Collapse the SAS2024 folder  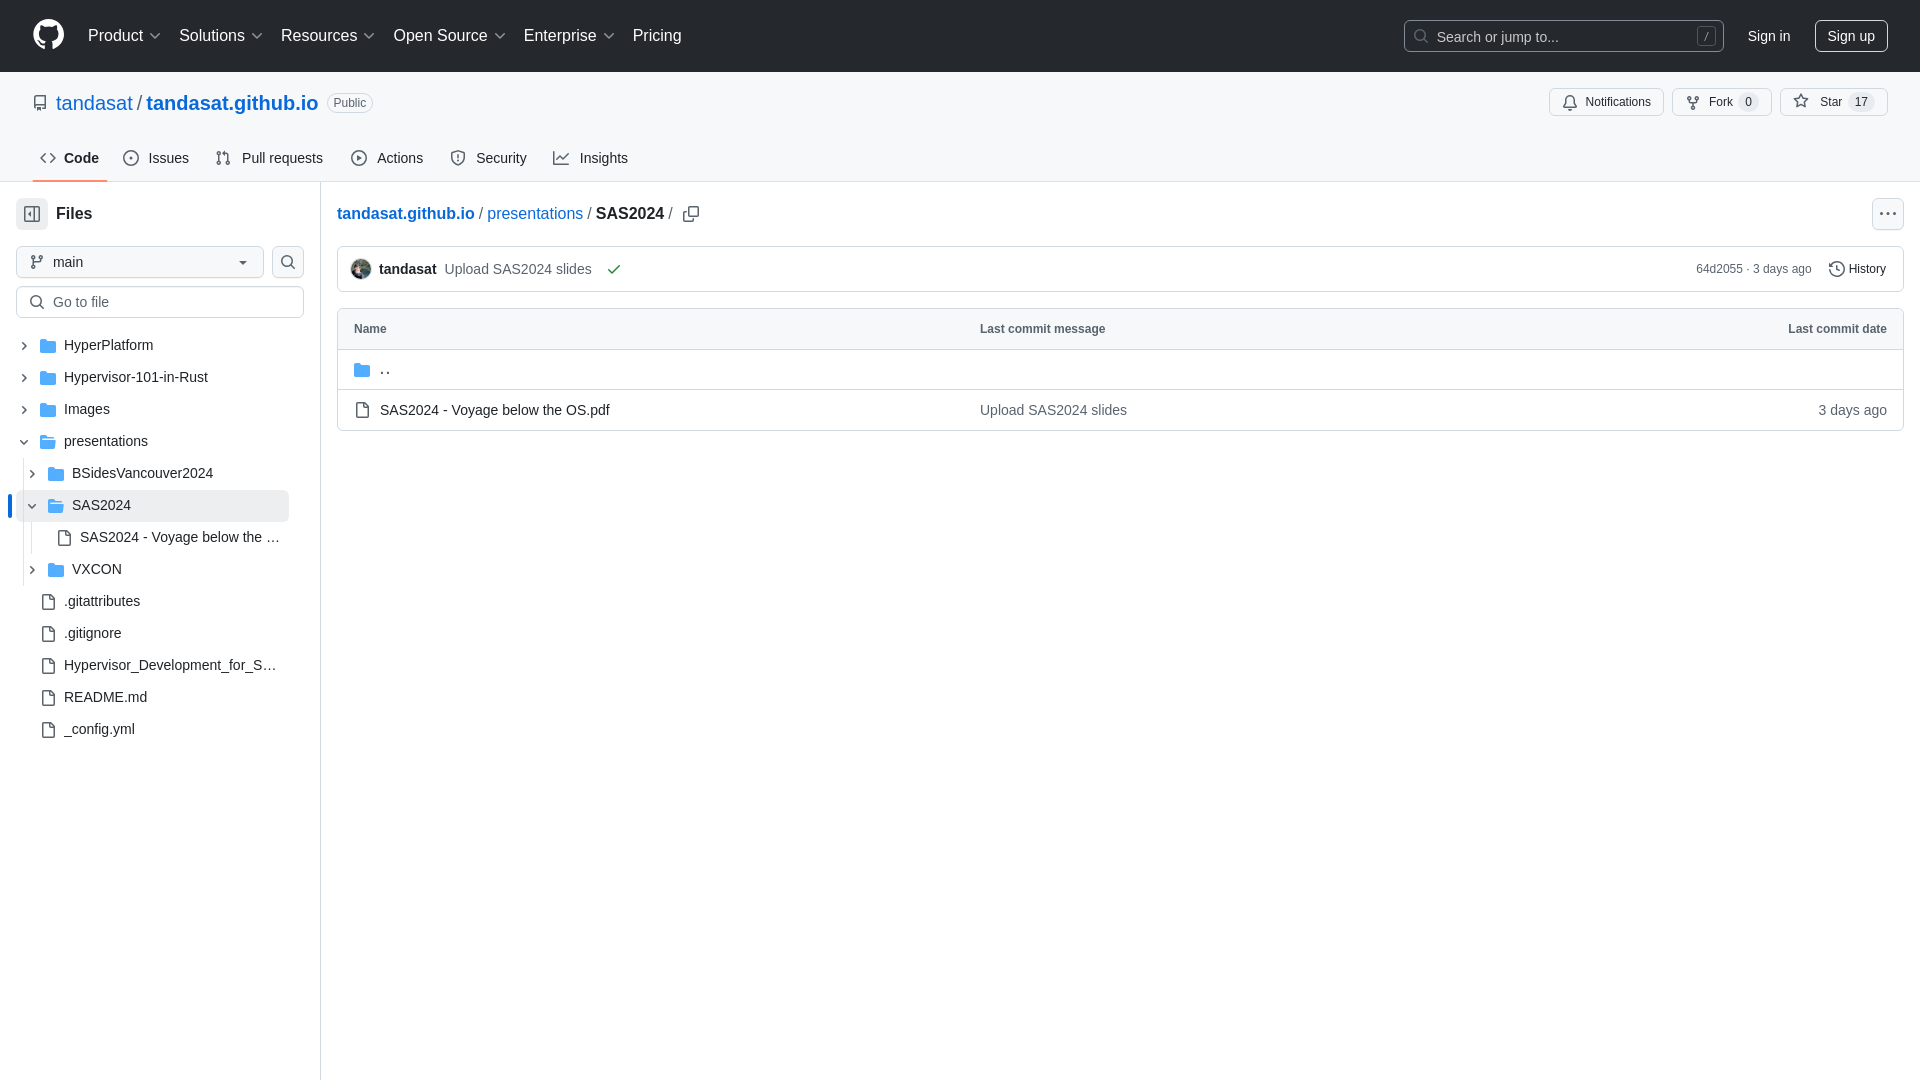(32, 506)
